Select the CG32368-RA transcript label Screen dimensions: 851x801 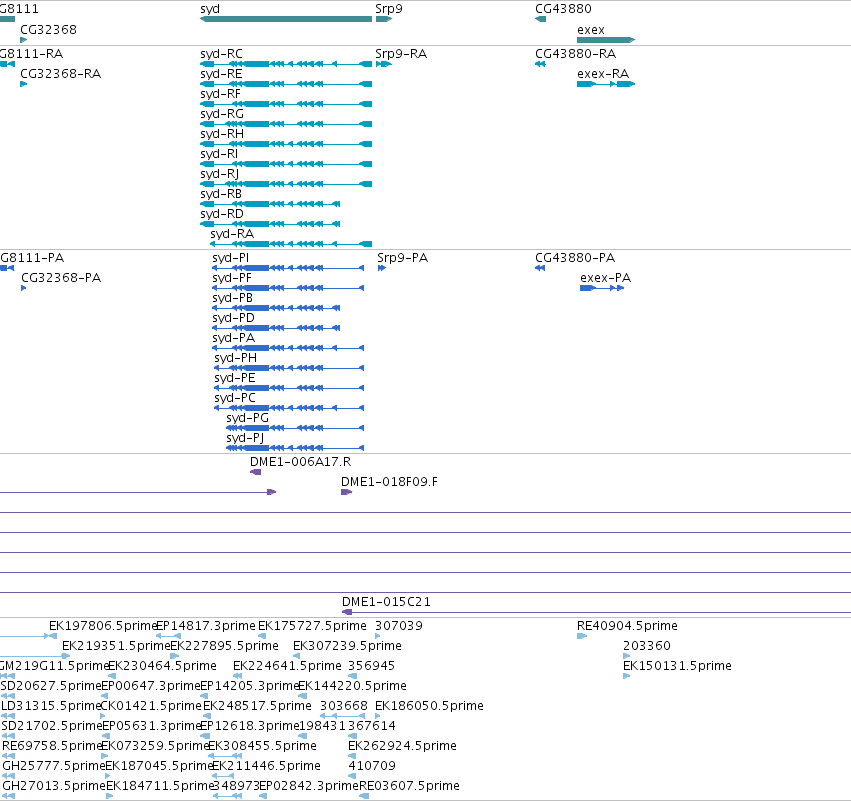[60, 74]
